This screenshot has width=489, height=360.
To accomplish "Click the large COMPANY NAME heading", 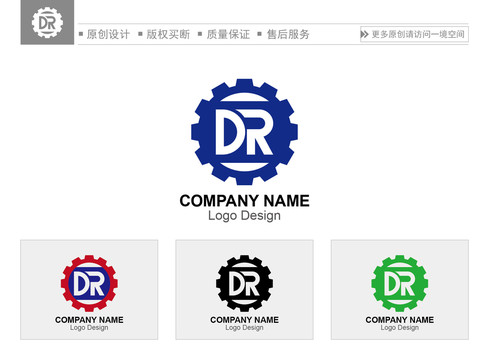I will pos(244,201).
